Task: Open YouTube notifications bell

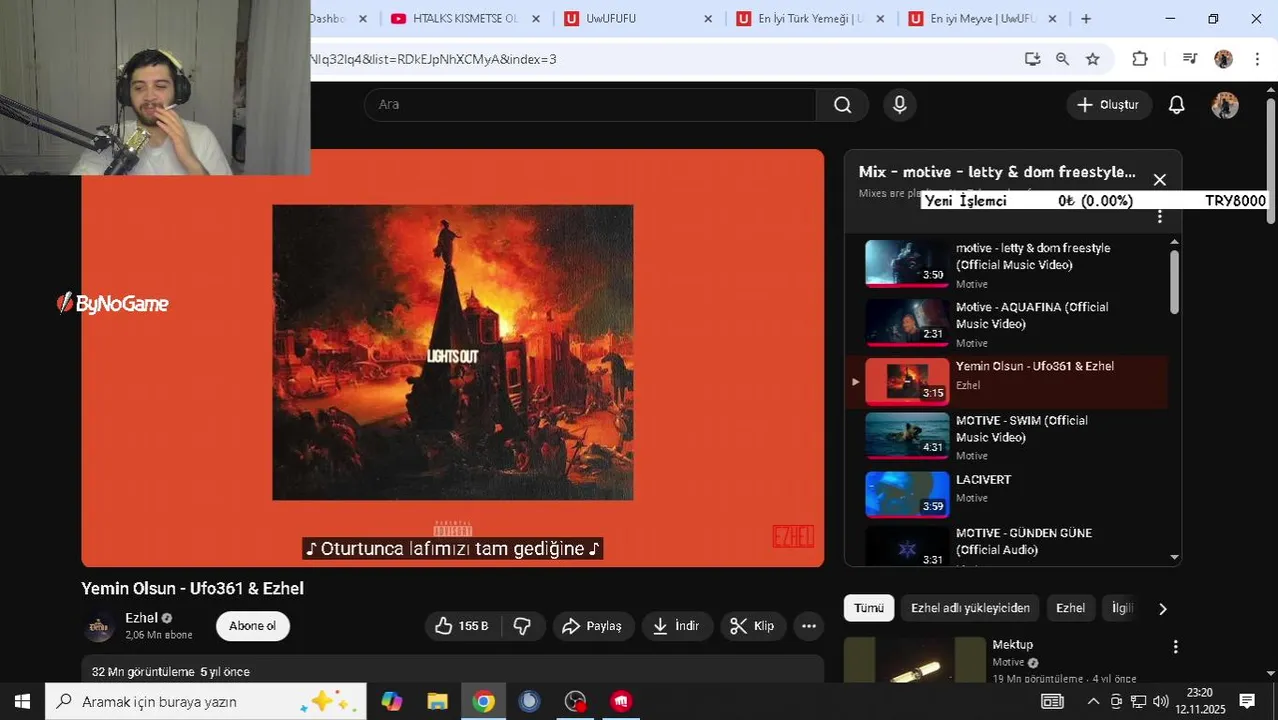Action: (x=1177, y=105)
